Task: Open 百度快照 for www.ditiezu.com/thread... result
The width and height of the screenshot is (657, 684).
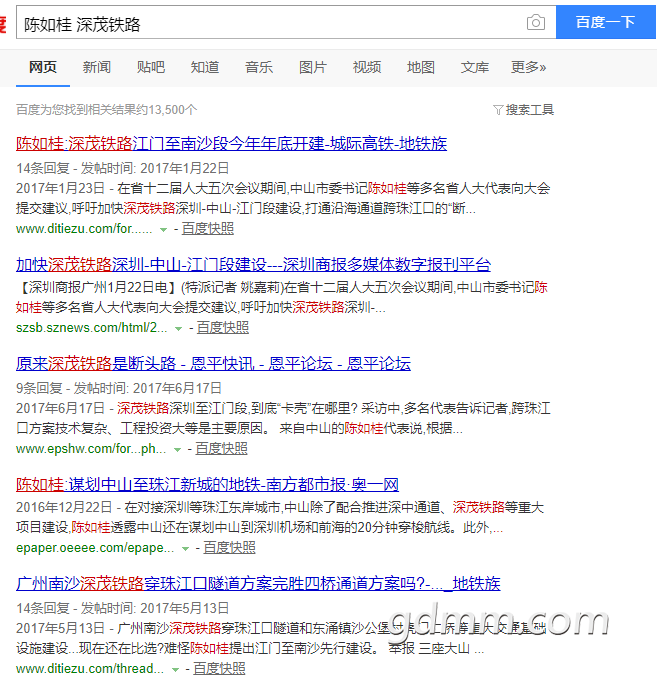Action: coord(219,668)
